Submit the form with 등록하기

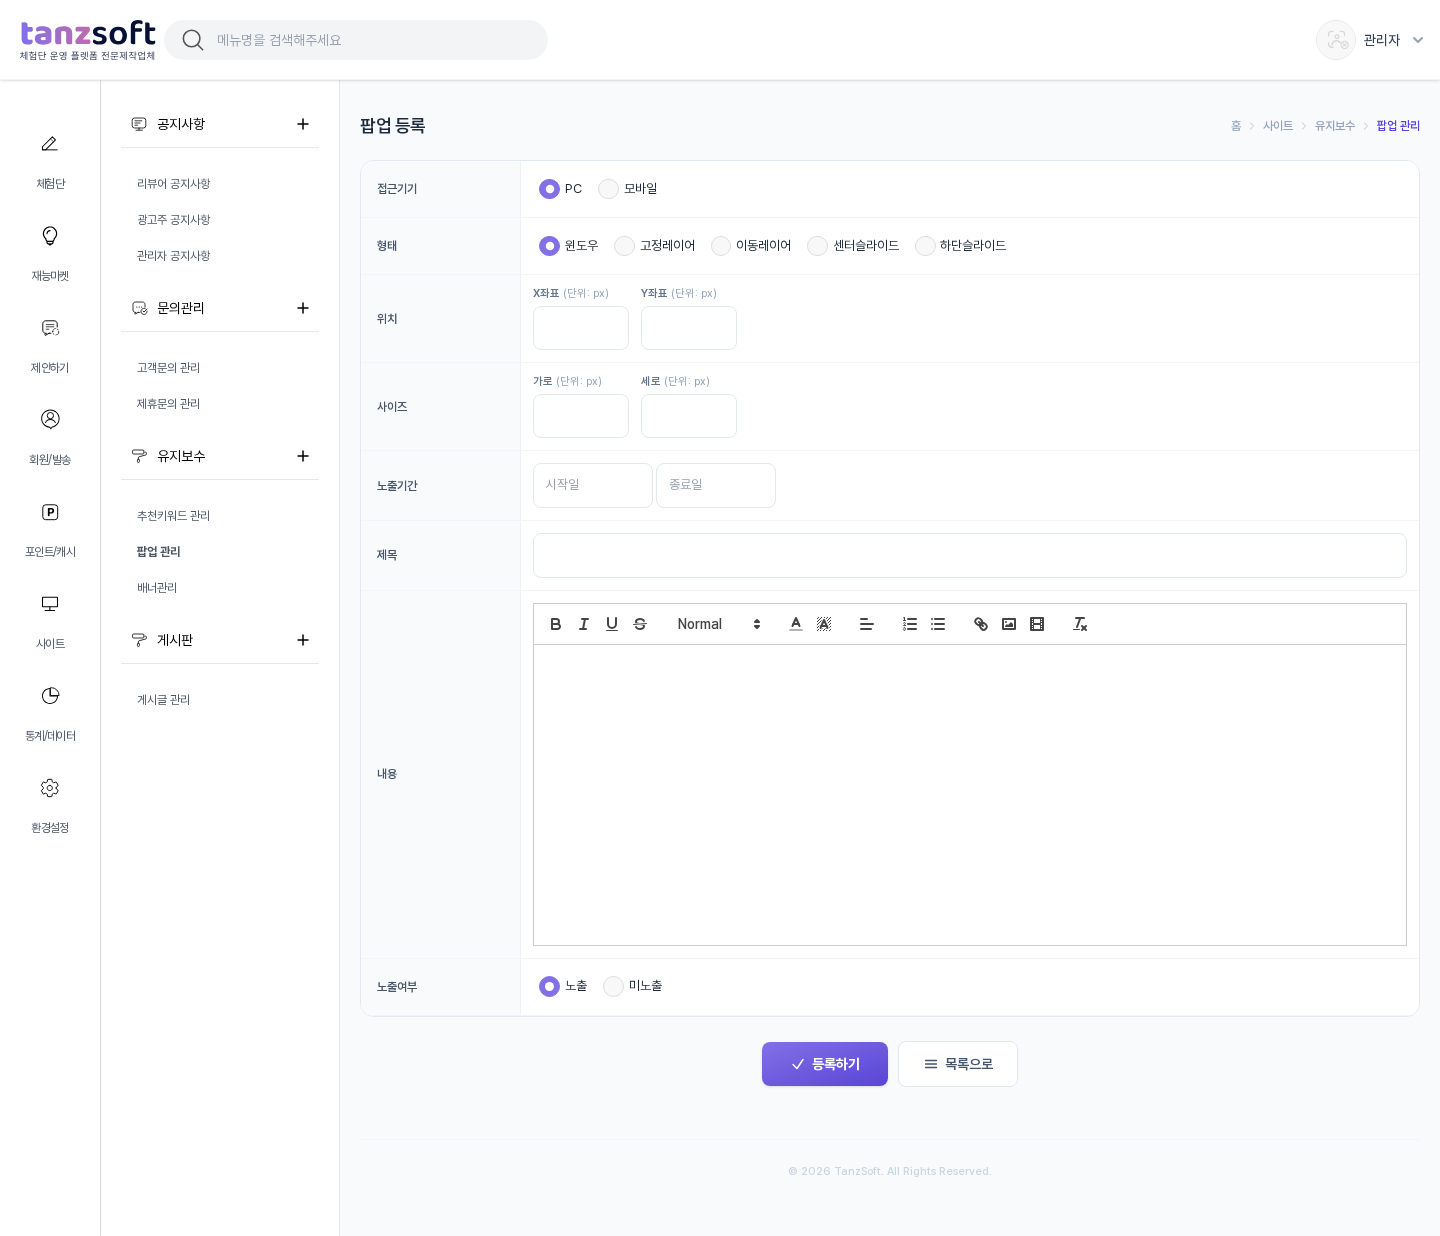tap(825, 1064)
